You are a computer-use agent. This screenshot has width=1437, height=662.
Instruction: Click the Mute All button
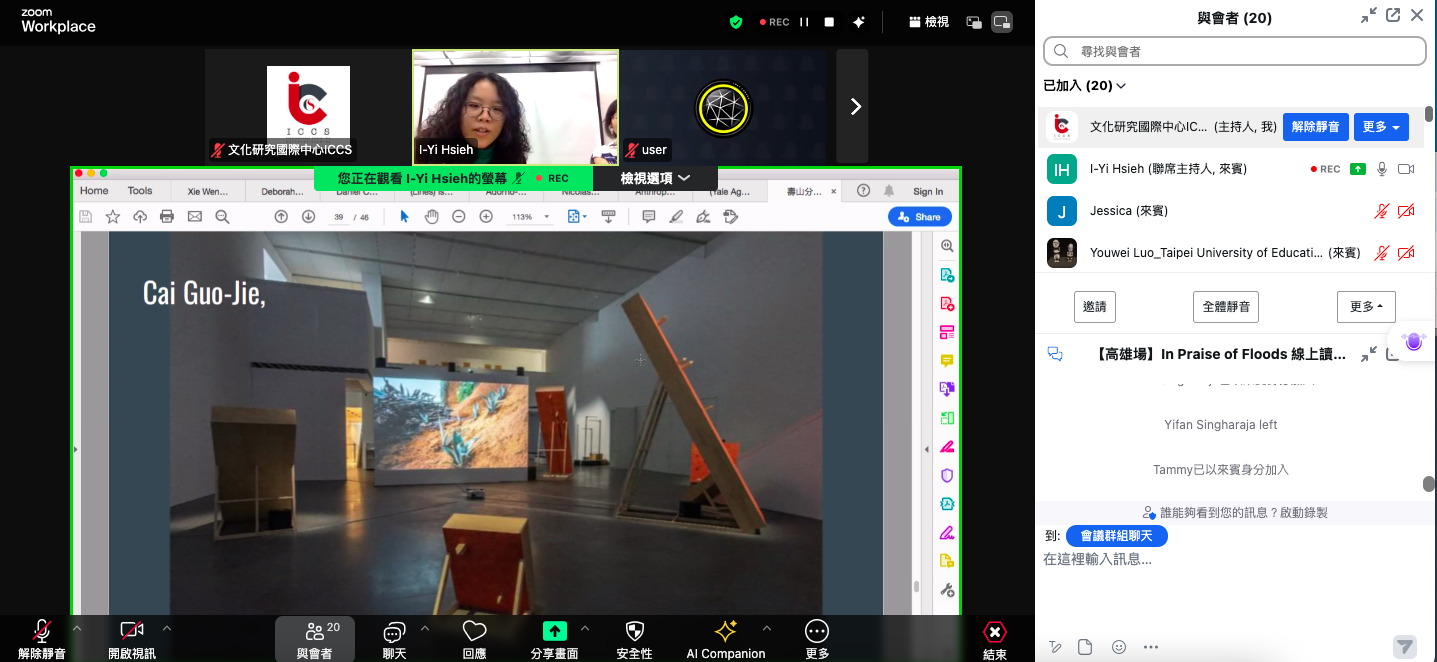(1224, 307)
